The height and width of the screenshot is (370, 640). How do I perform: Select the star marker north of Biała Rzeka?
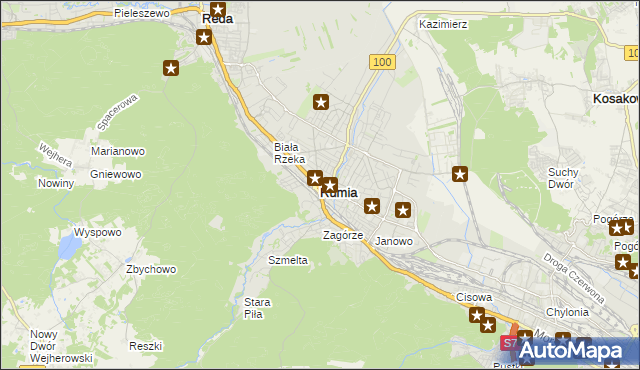321,102
